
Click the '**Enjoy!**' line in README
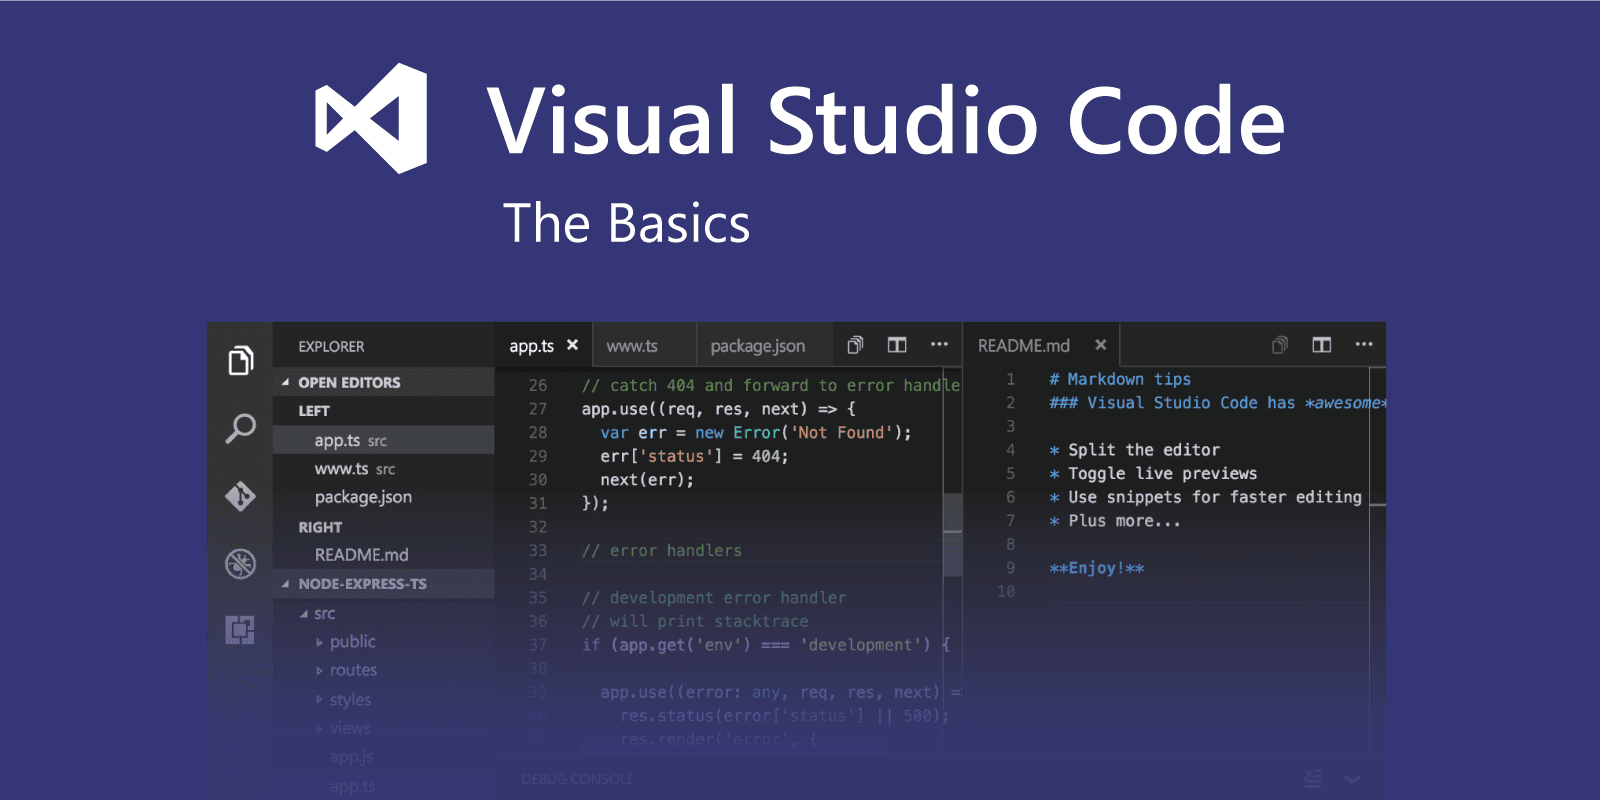point(1096,568)
